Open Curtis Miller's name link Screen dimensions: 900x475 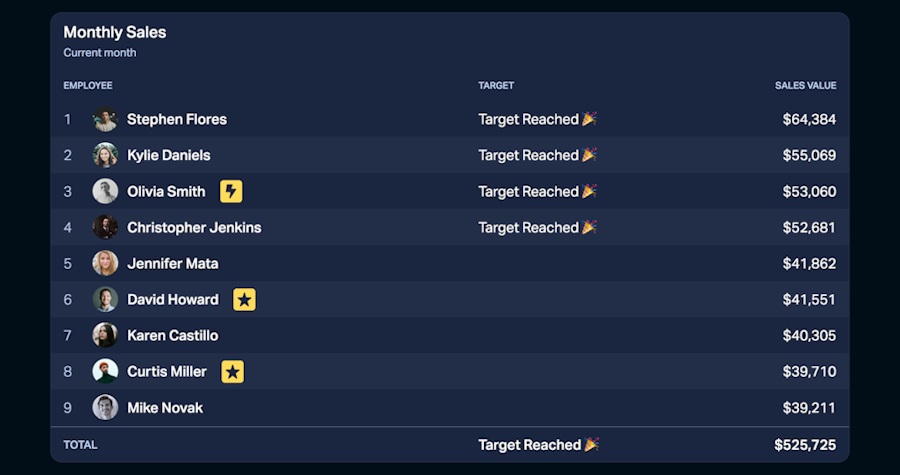[x=167, y=372]
